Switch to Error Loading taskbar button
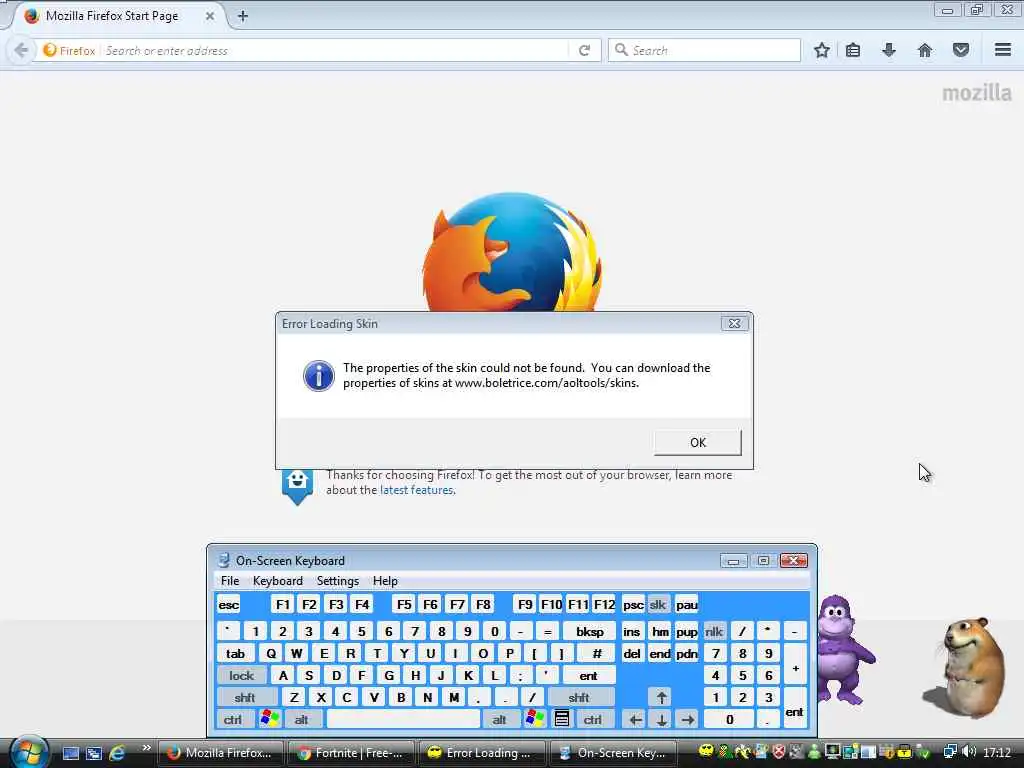 click(482, 753)
